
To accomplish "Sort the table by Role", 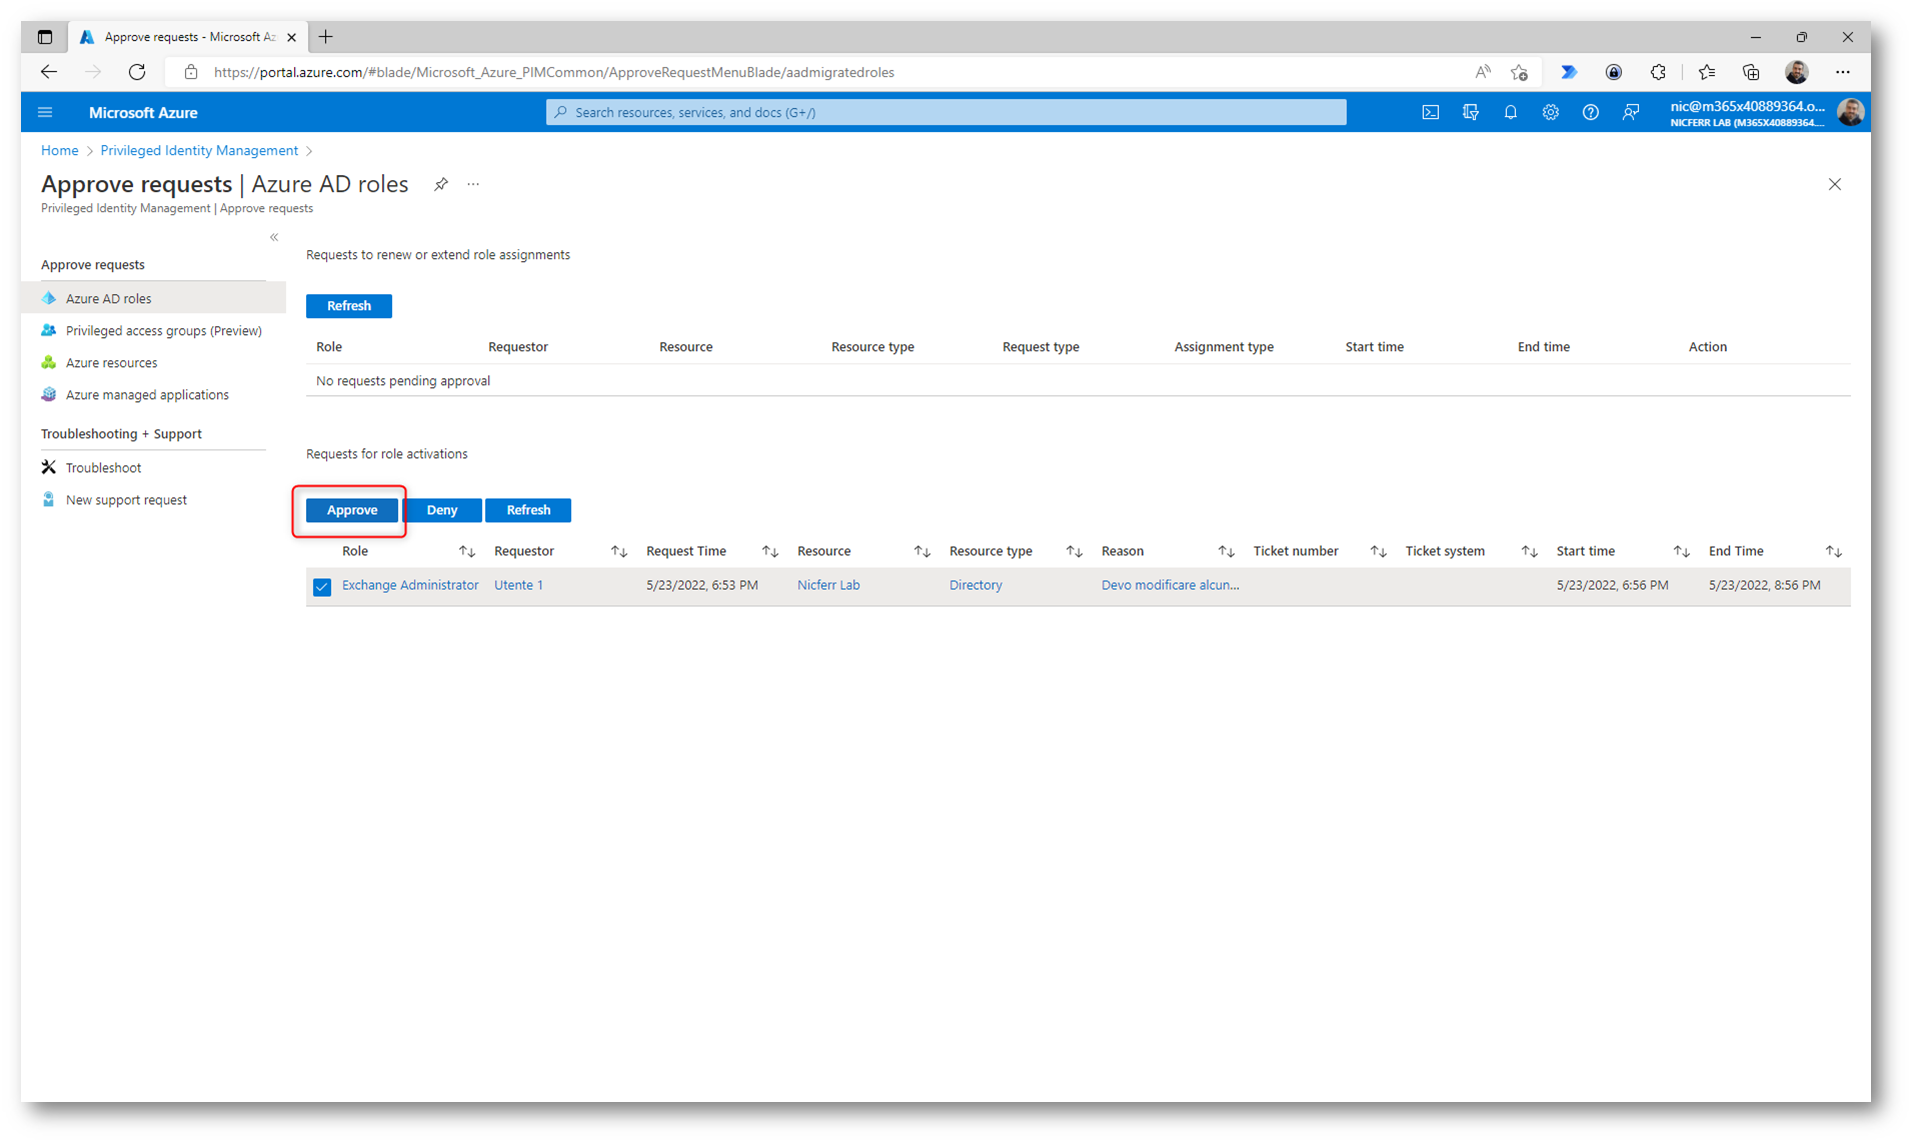I will coord(466,551).
